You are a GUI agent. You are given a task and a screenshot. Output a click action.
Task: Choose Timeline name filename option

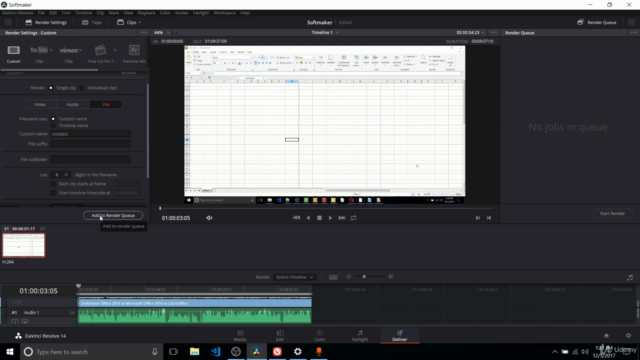(x=53, y=126)
